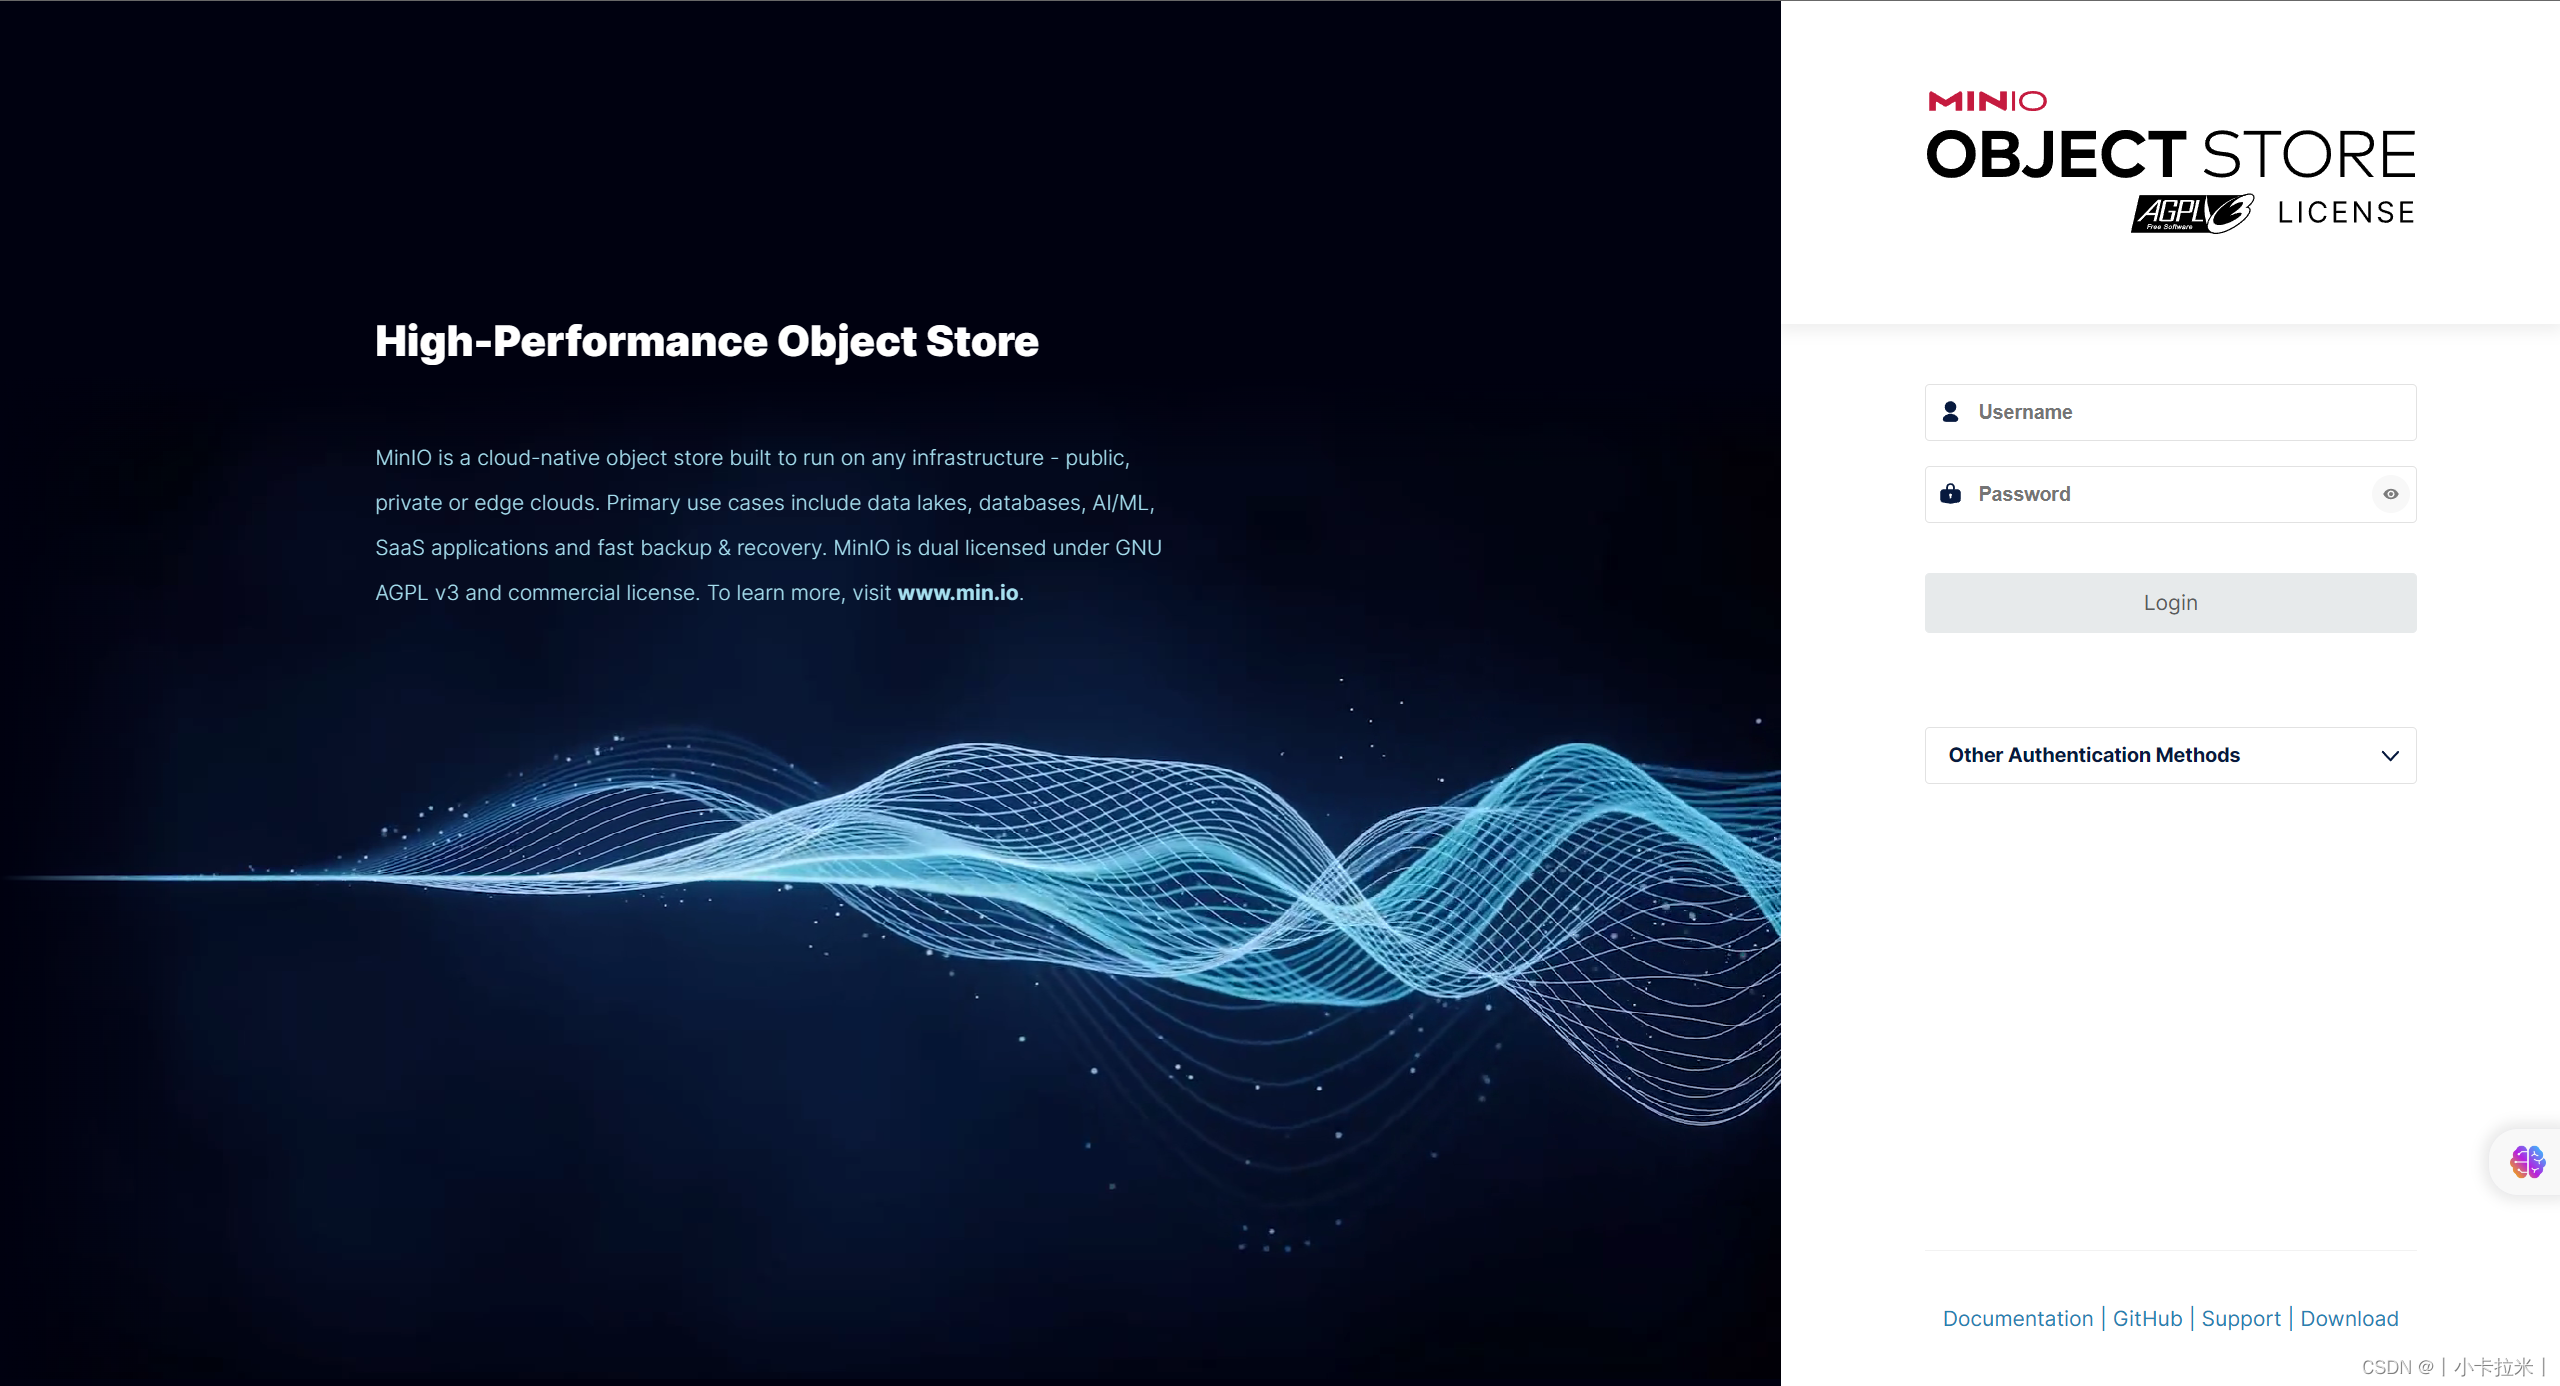
Task: Click the OBJECT STORE title text
Action: tap(2170, 155)
